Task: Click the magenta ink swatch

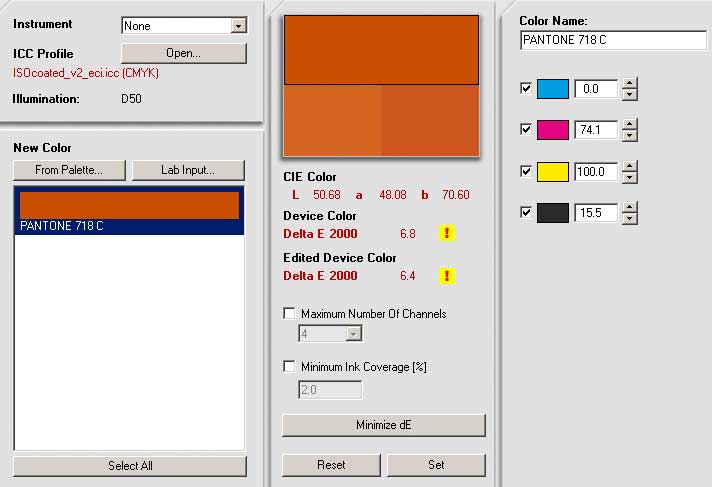Action: click(553, 130)
